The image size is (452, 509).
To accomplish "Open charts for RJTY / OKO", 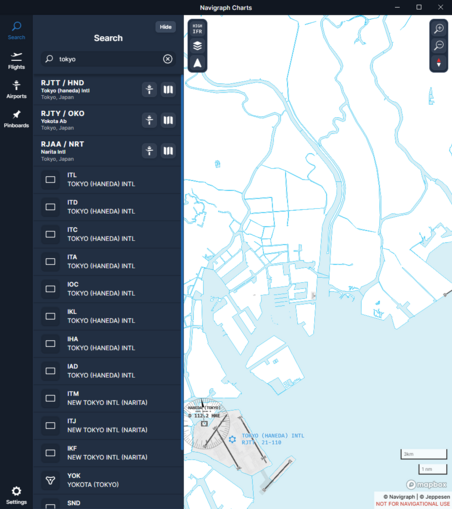I will tap(168, 120).
